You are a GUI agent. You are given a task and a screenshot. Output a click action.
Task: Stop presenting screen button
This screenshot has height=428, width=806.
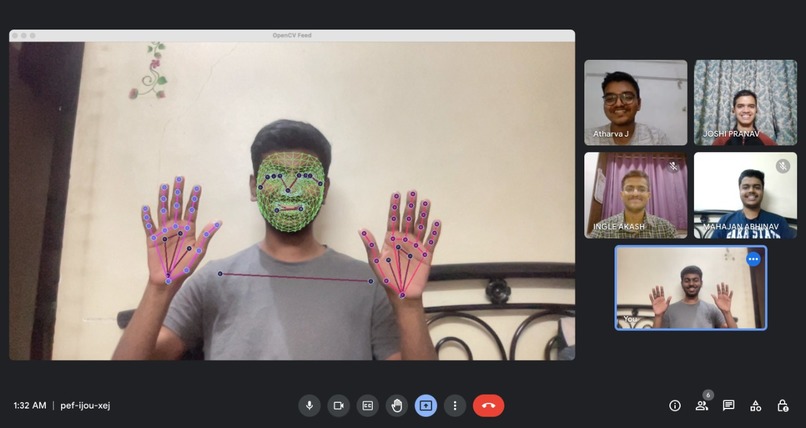pyautogui.click(x=426, y=405)
